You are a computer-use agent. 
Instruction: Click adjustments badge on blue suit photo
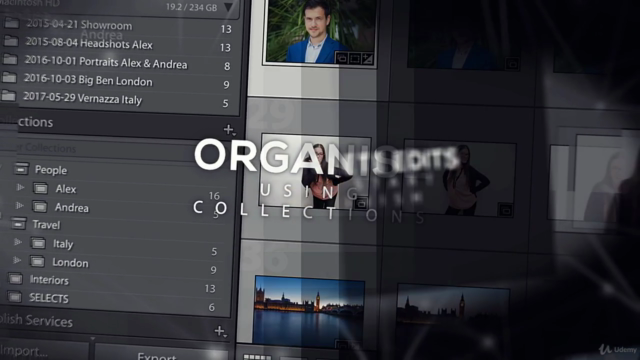(x=367, y=60)
